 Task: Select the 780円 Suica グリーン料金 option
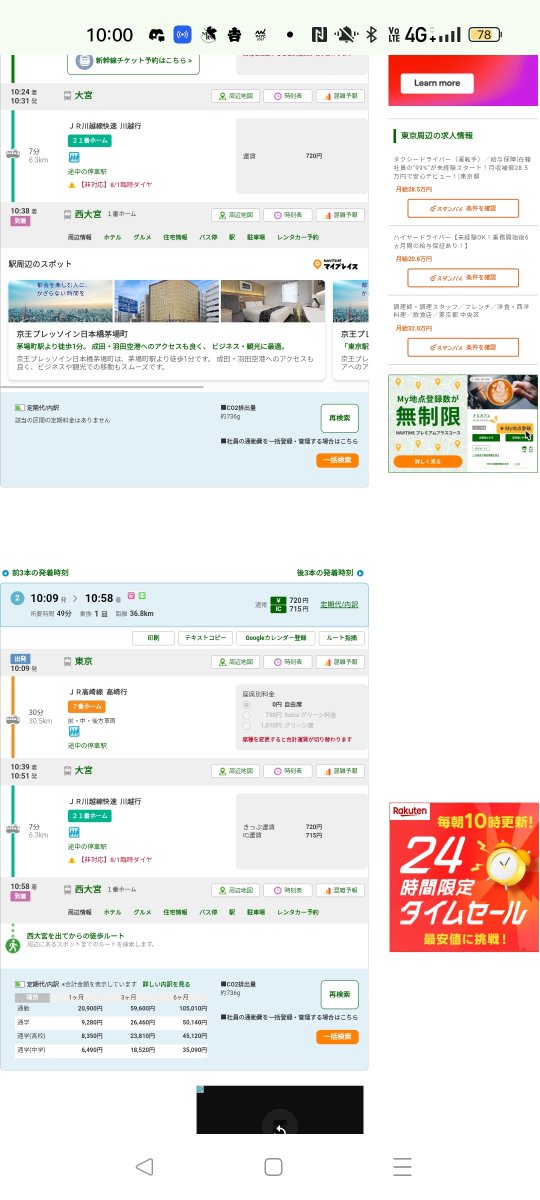[246, 715]
